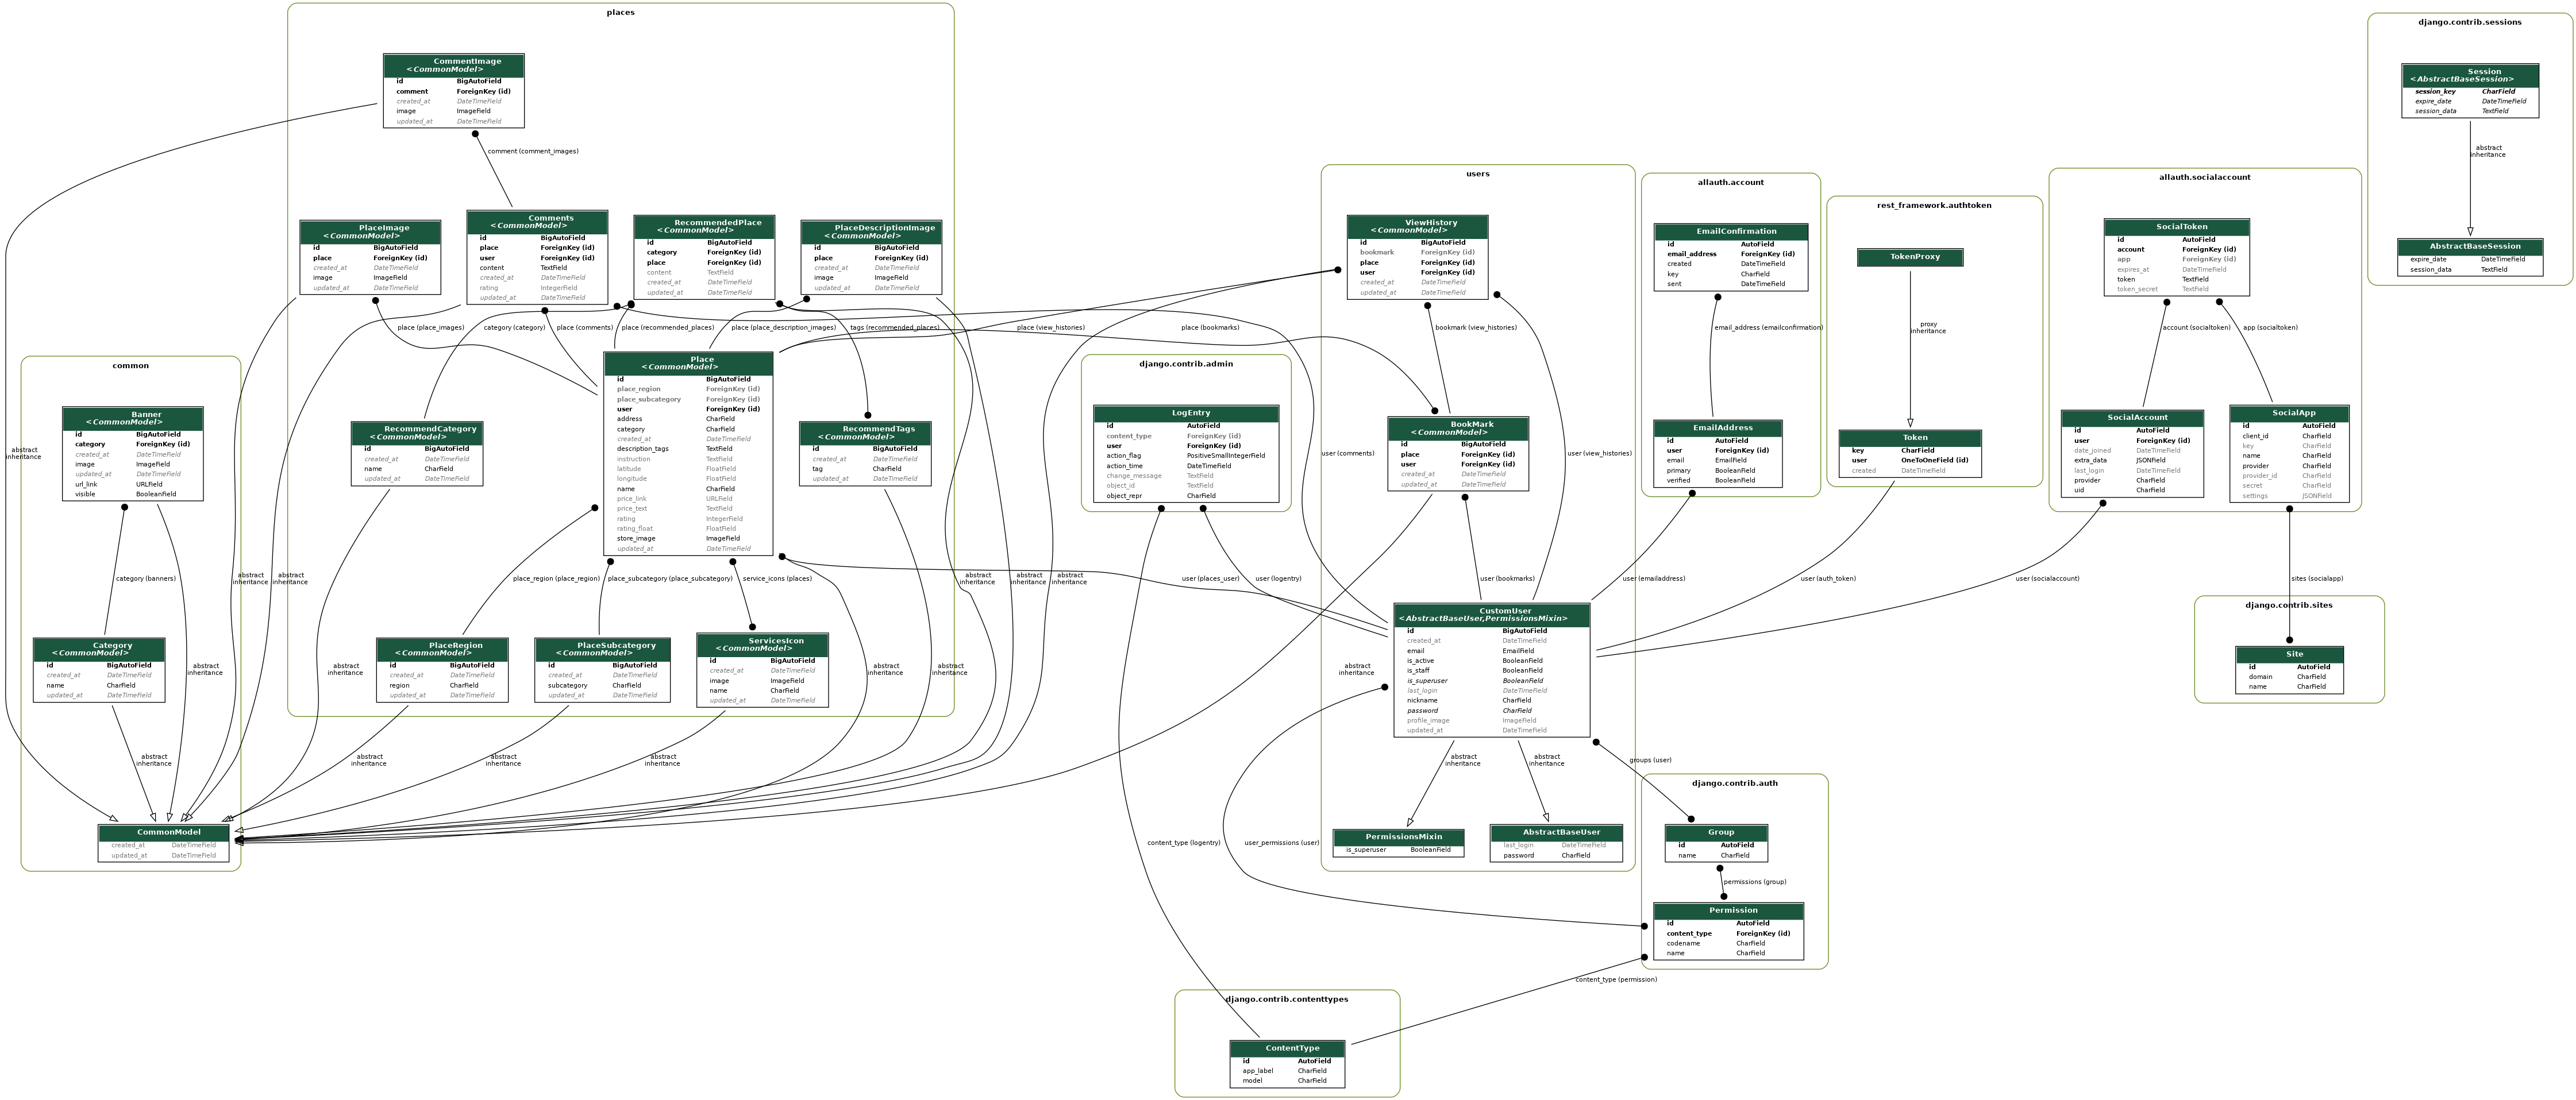2576x1100 pixels.
Task: Select the ServicesIcon model header
Action: pyautogui.click(x=762, y=644)
